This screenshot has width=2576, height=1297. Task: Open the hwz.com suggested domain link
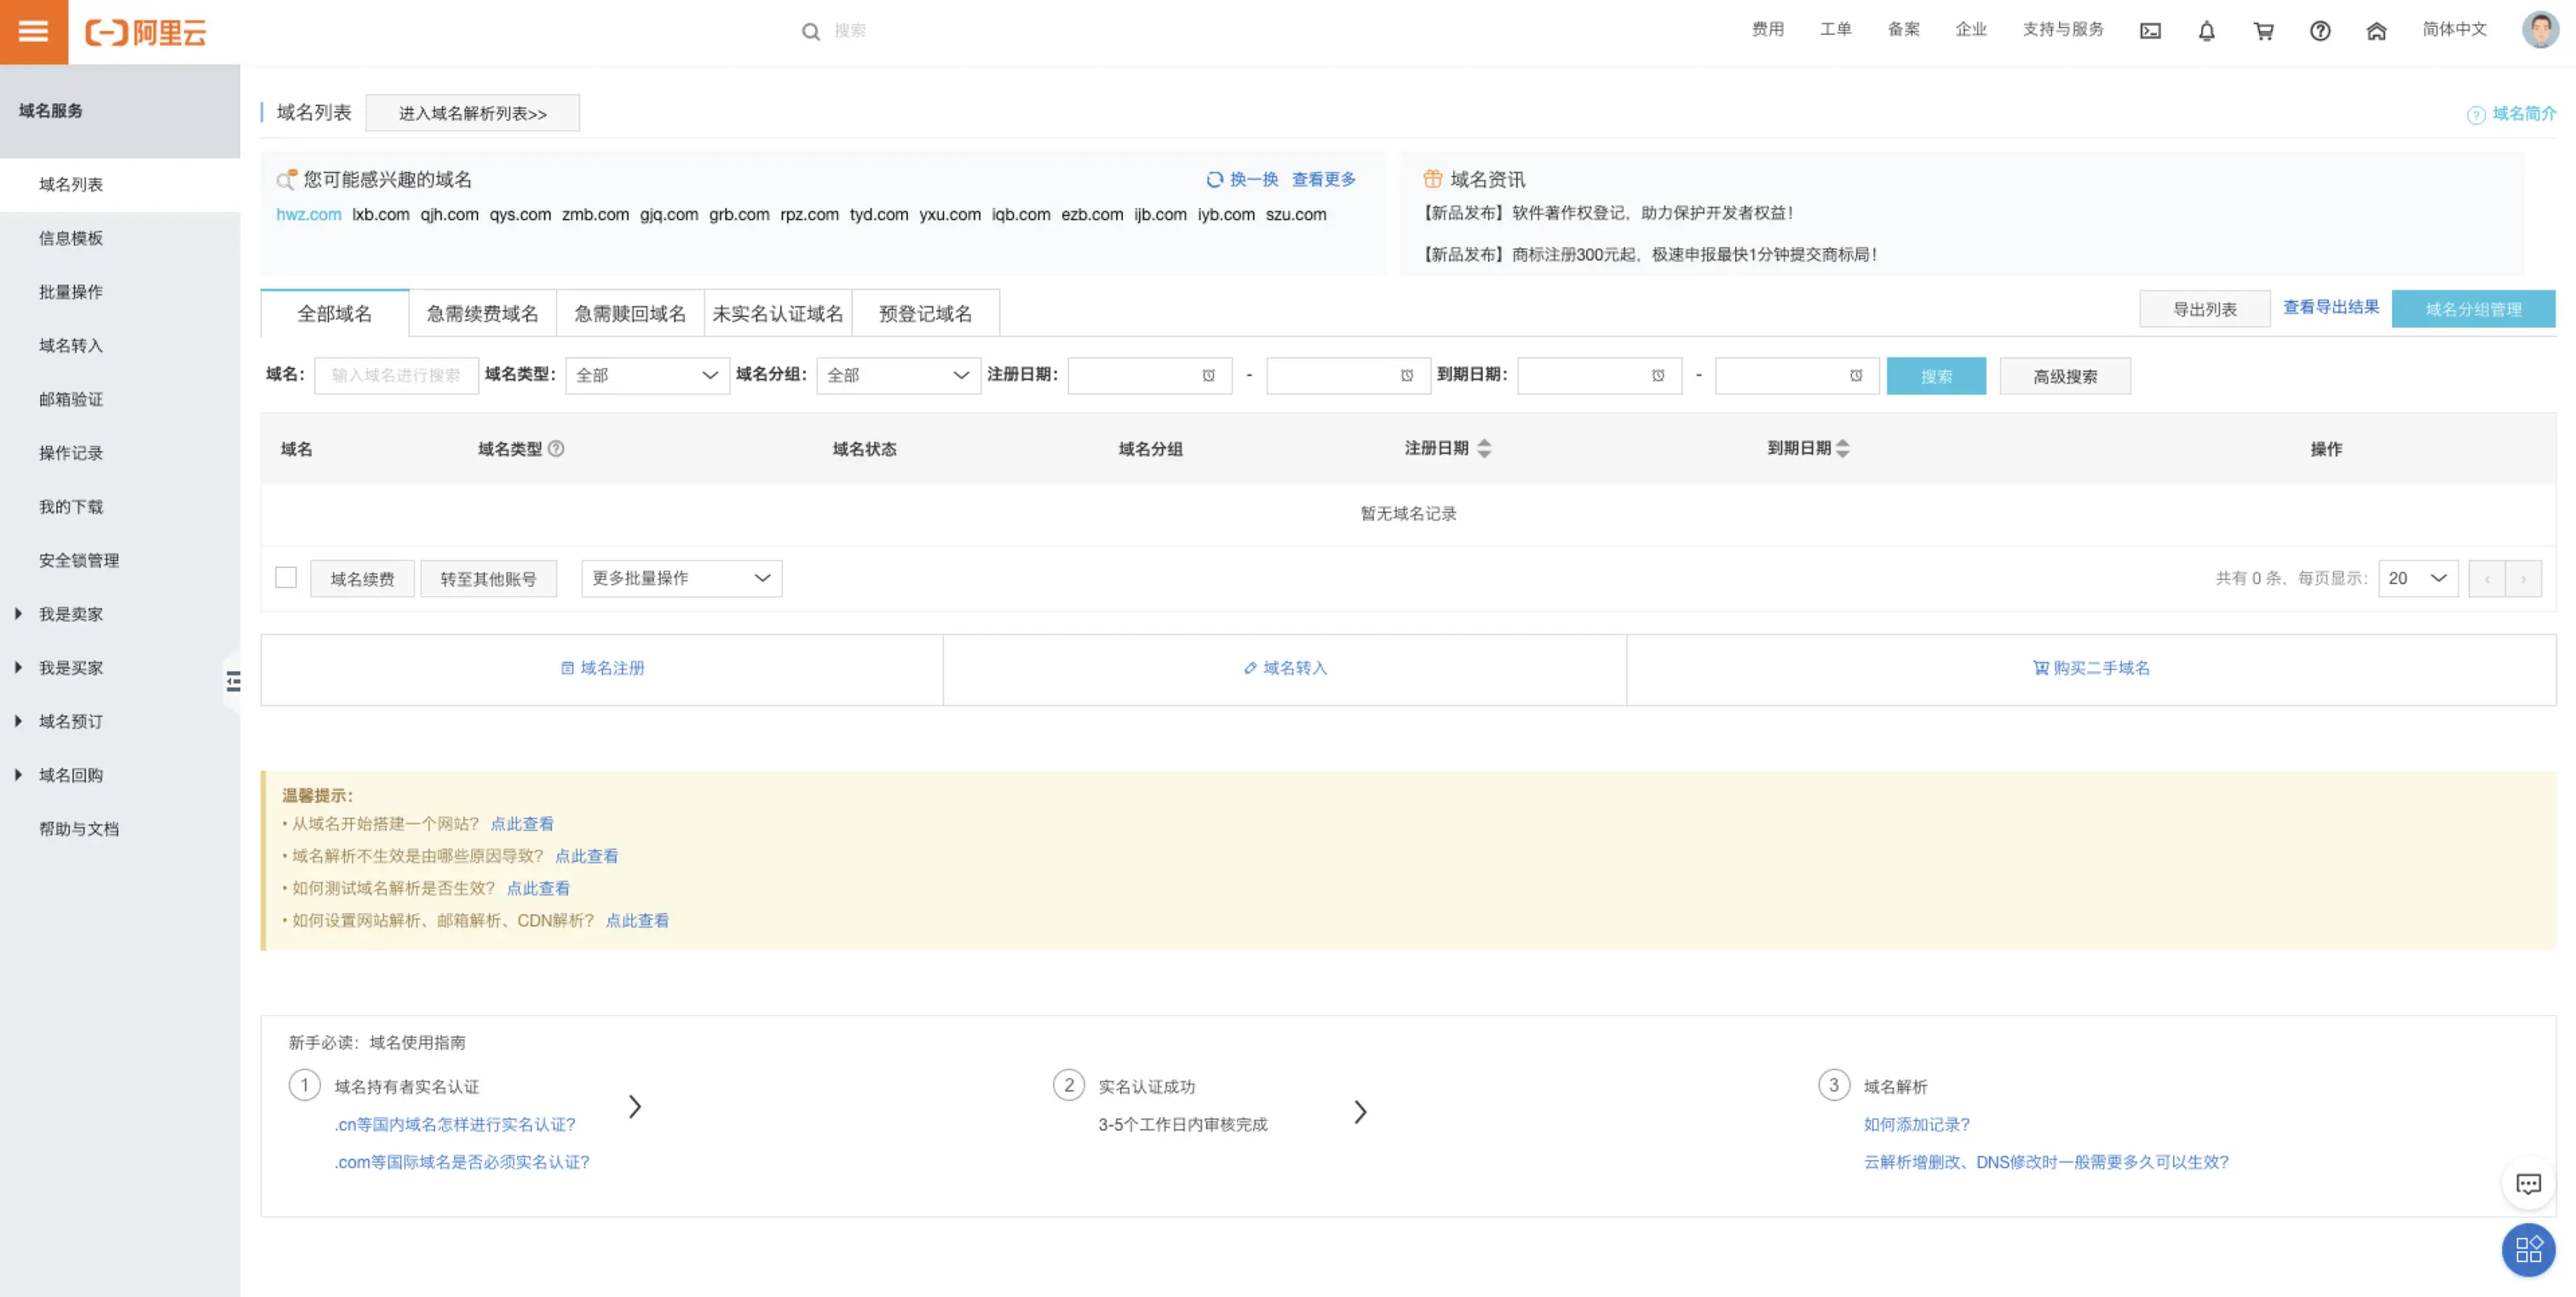click(308, 214)
